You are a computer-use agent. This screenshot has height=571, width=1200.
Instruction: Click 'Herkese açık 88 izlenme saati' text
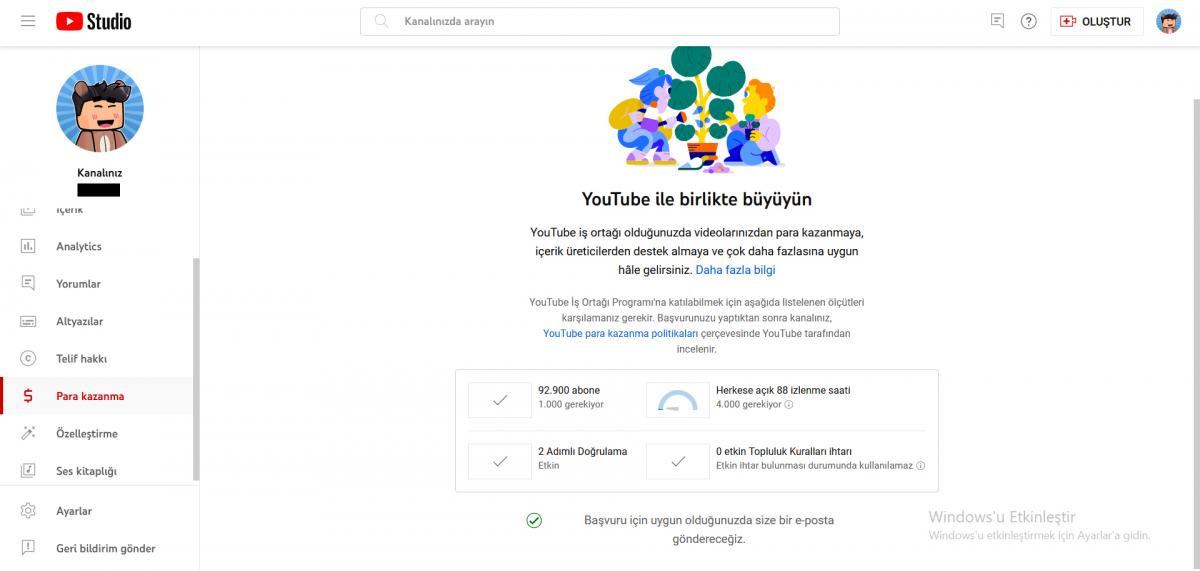click(783, 390)
